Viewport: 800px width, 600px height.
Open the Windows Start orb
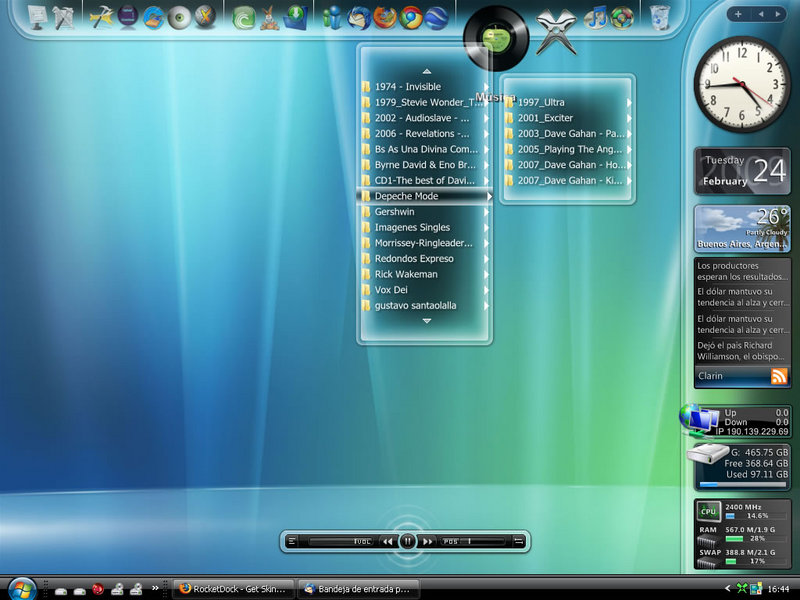21,588
